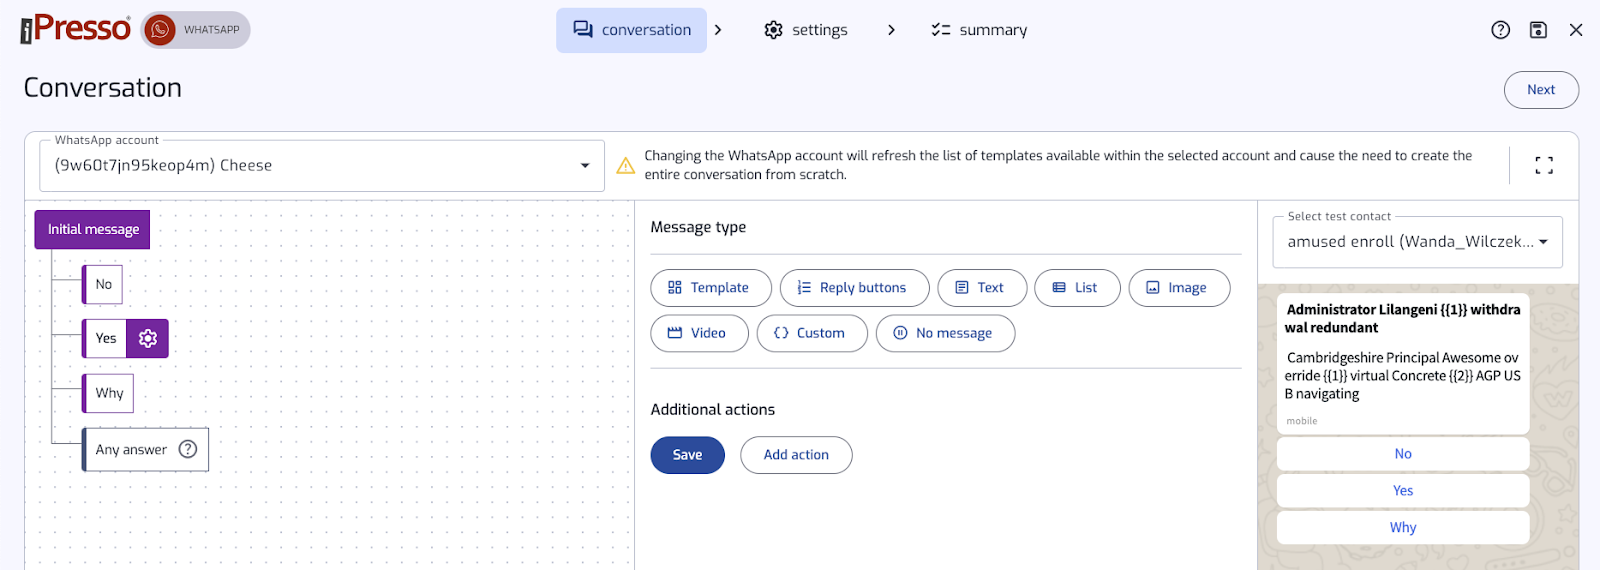Click the help icon beside Any answer
Screen dimensions: 1600x570
pyautogui.click(x=188, y=449)
